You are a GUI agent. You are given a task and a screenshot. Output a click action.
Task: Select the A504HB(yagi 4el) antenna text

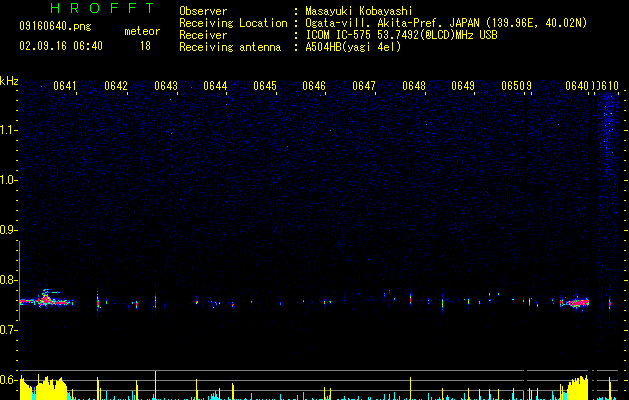click(x=353, y=47)
